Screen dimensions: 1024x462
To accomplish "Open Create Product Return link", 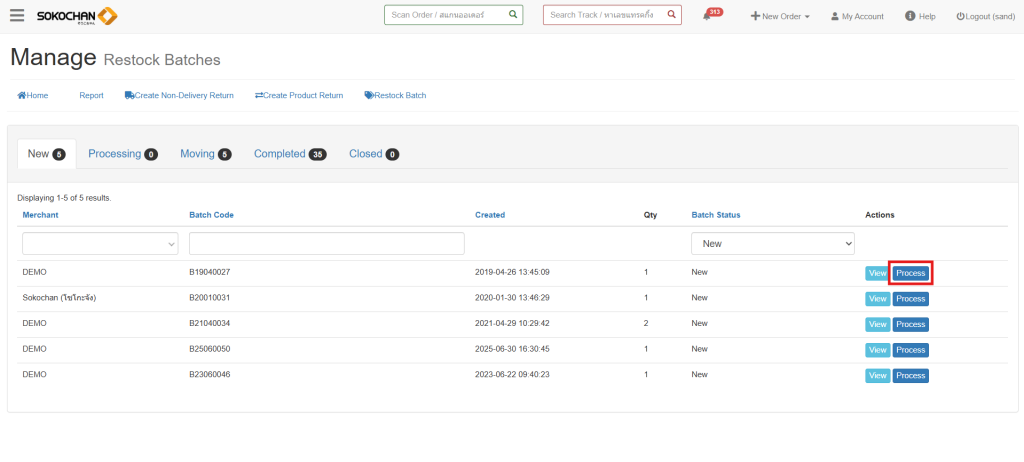I will point(299,96).
